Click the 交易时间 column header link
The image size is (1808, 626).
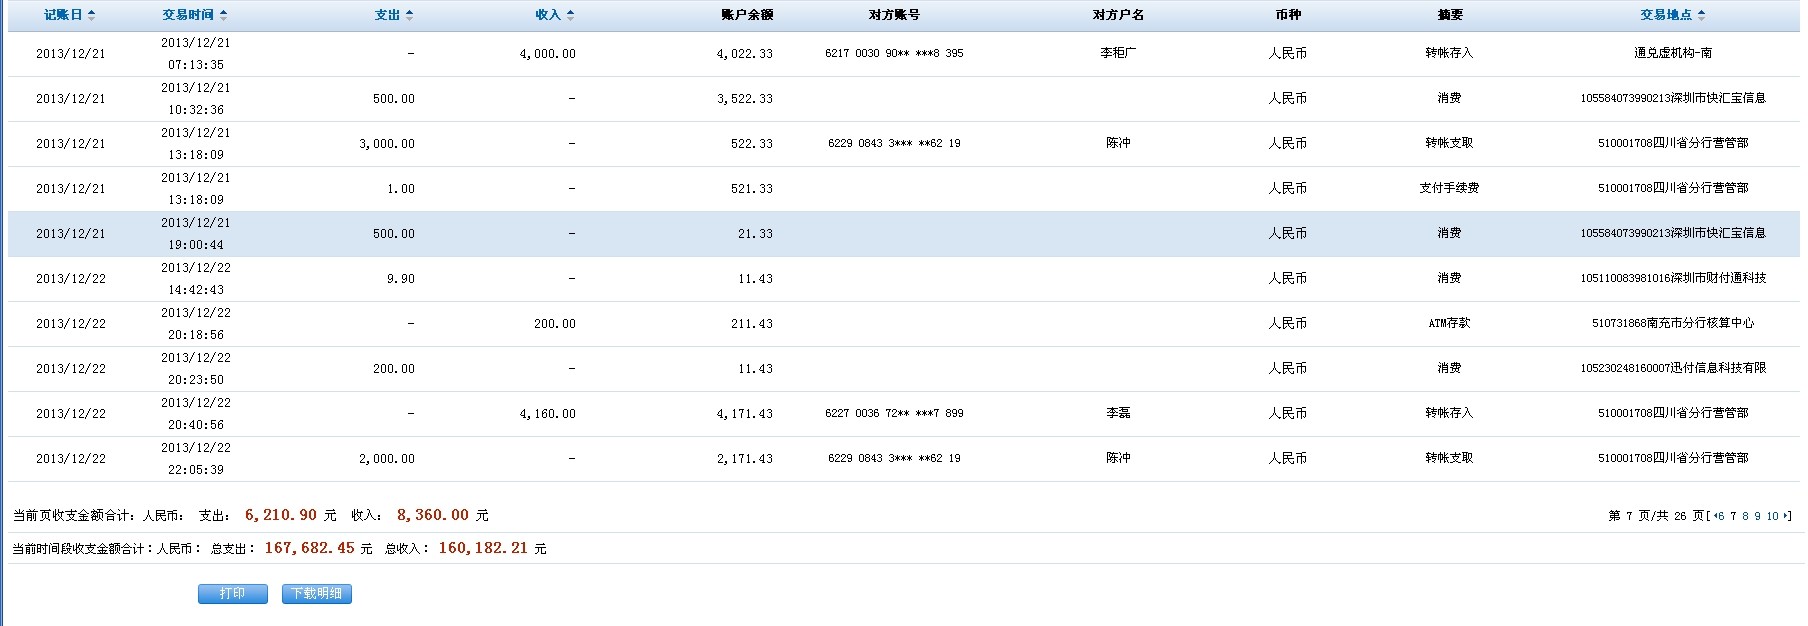[x=188, y=15]
